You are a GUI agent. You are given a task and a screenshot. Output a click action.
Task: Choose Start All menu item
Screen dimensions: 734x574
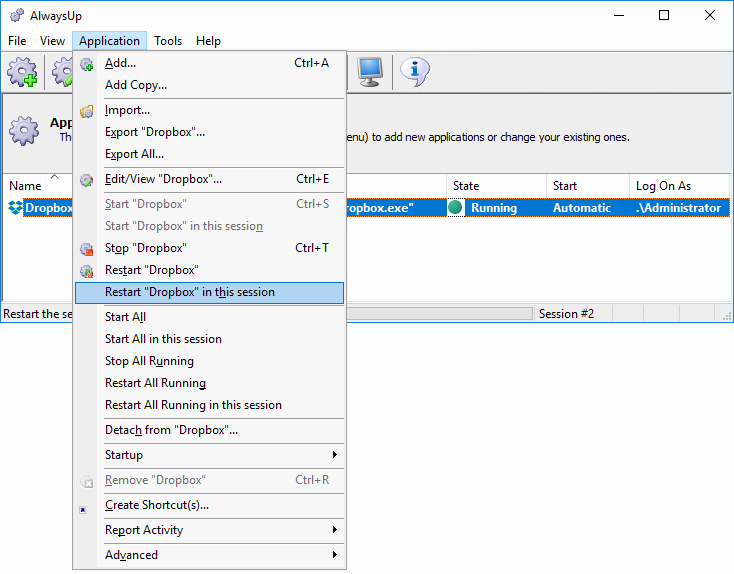[210, 317]
